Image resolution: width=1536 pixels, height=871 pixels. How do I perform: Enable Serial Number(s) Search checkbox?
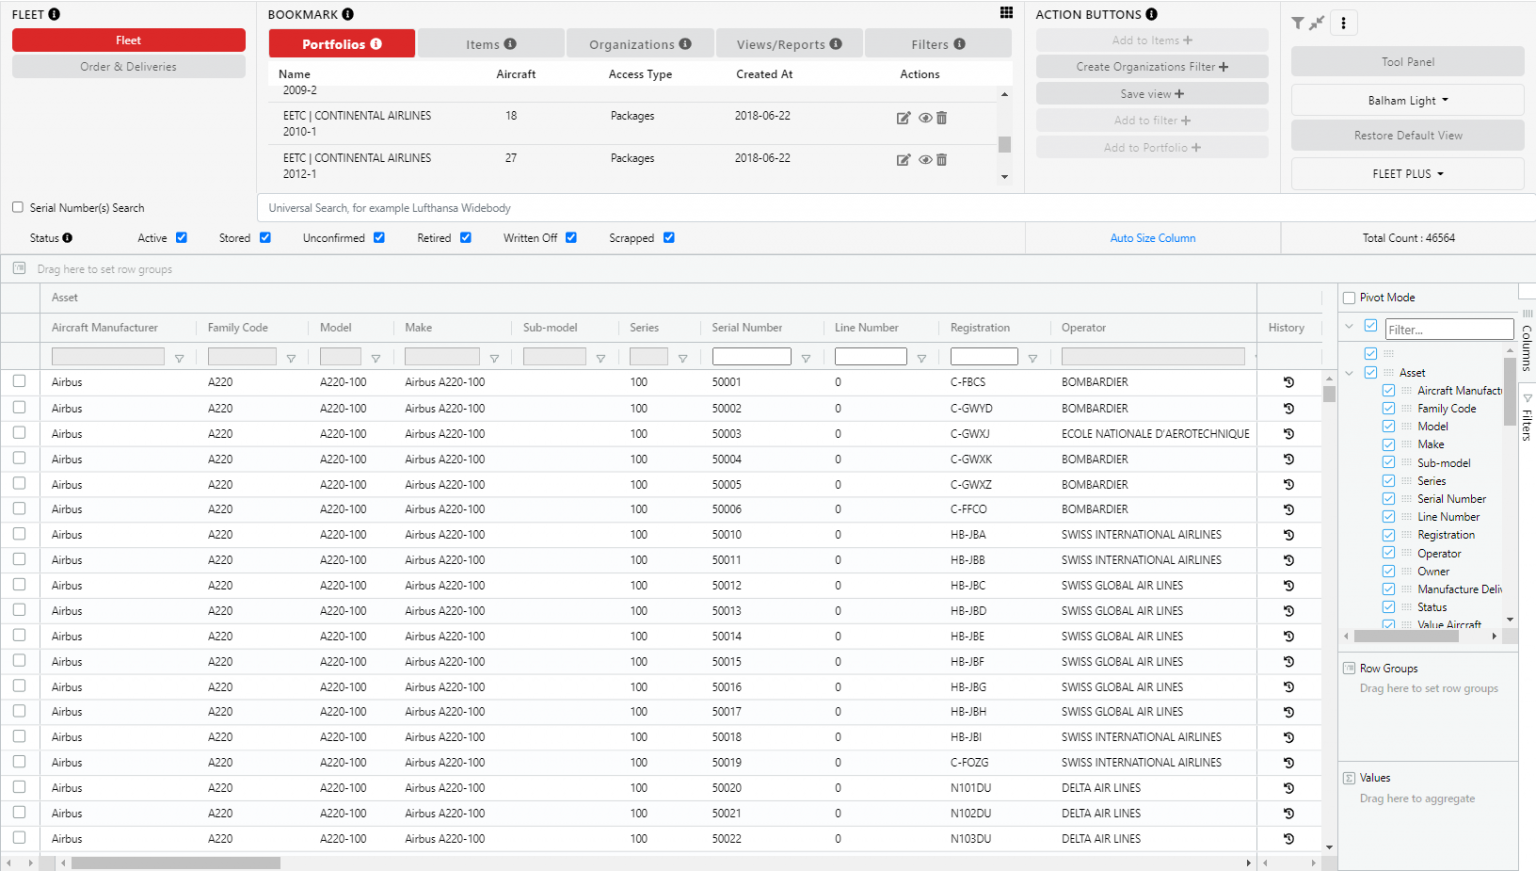(18, 208)
